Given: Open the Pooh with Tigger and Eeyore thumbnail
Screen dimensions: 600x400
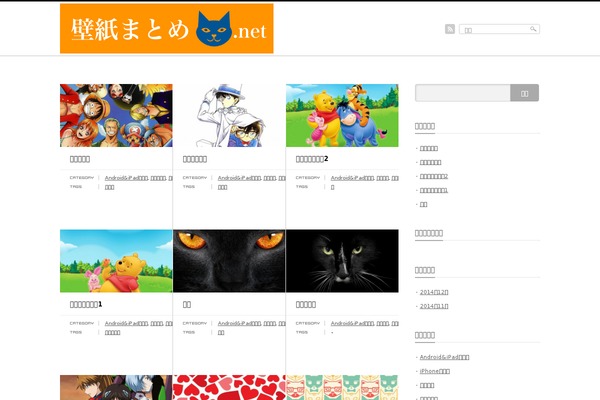Looking at the screenshot, I should (342, 115).
